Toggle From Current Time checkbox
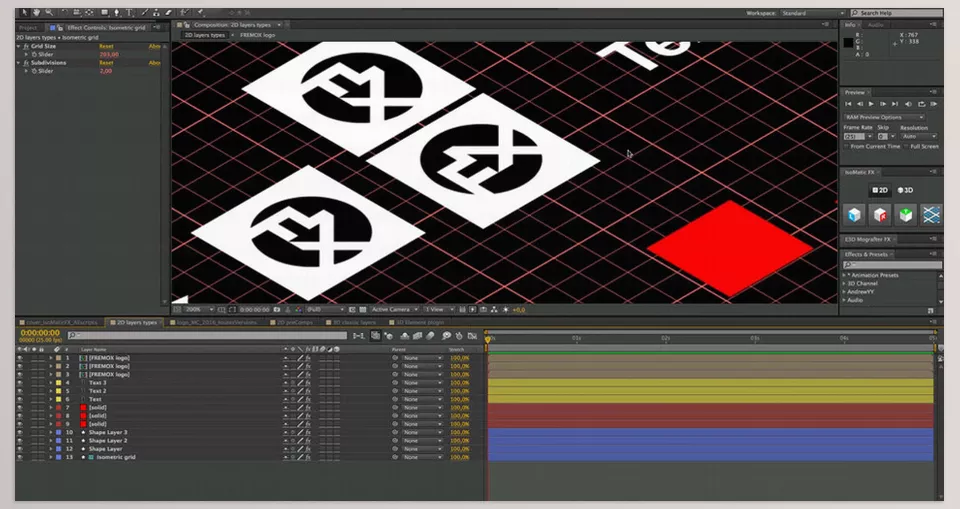 coord(847,146)
